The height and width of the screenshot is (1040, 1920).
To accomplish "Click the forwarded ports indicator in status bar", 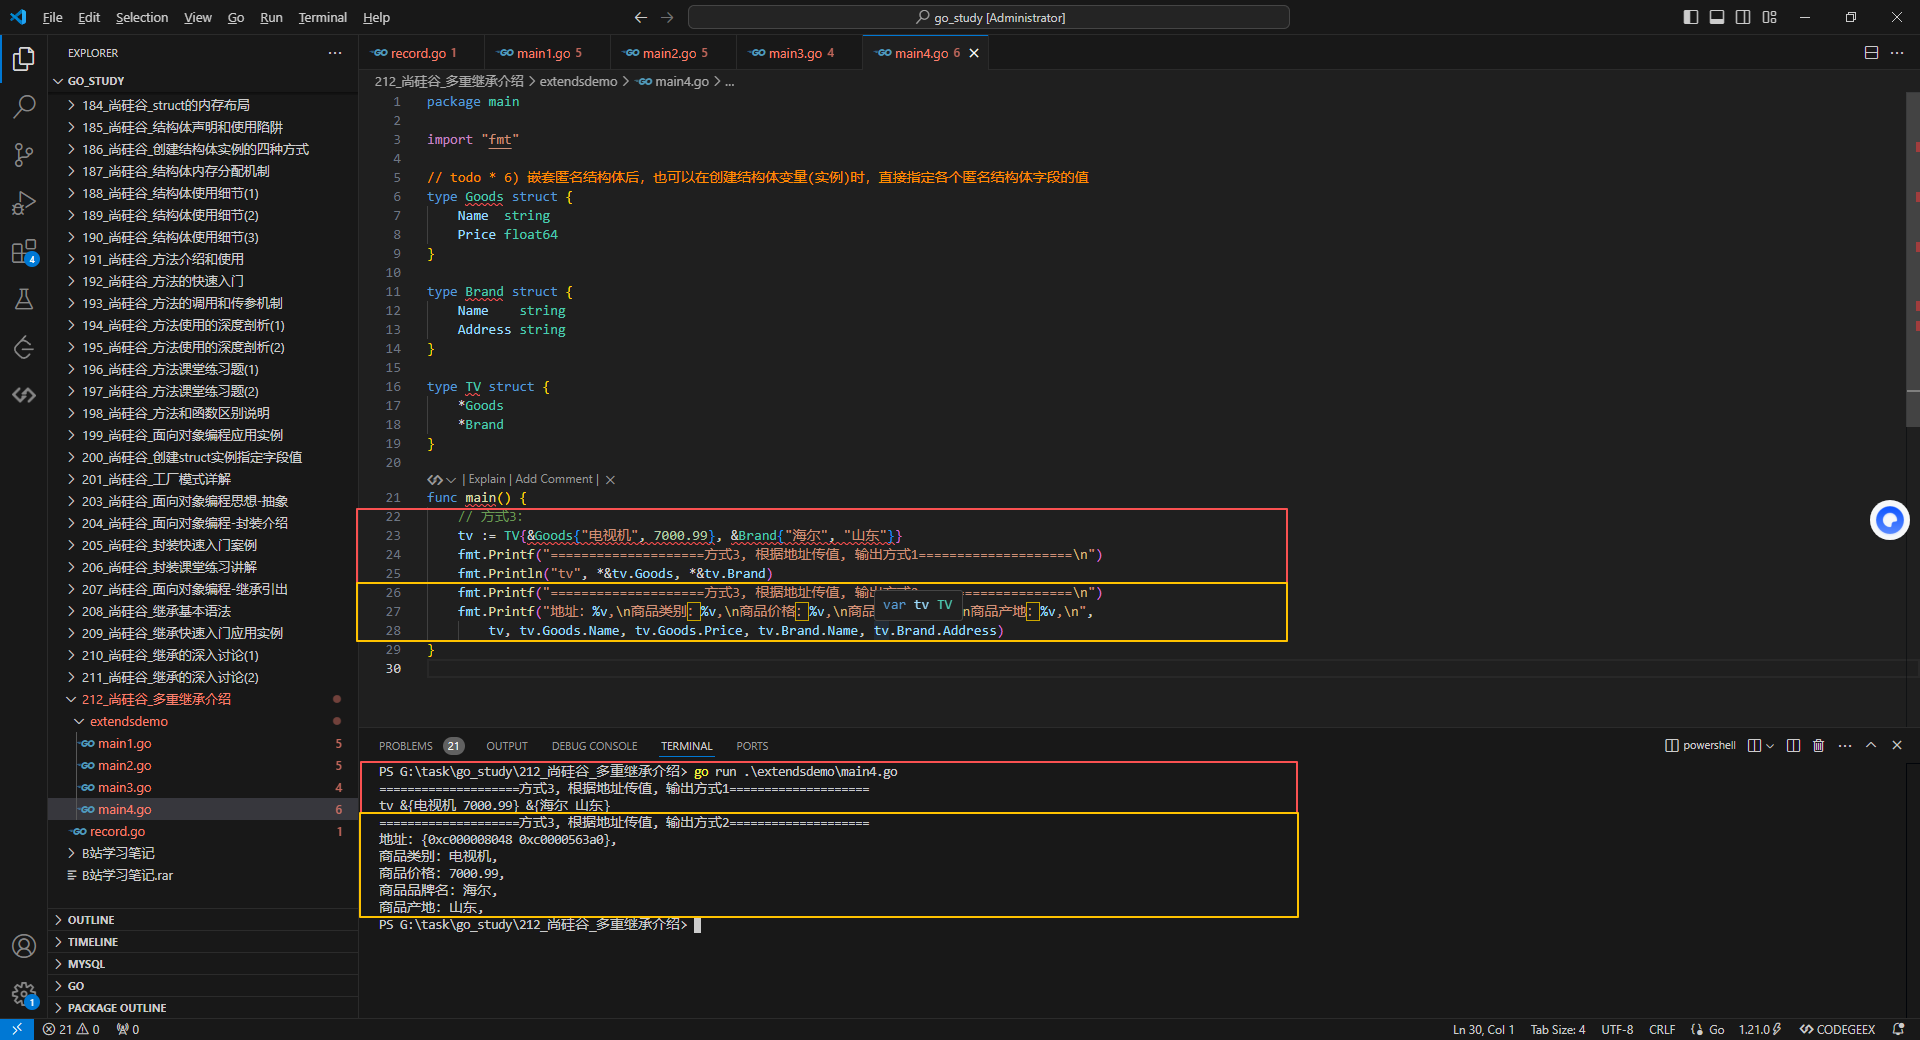I will point(128,1029).
